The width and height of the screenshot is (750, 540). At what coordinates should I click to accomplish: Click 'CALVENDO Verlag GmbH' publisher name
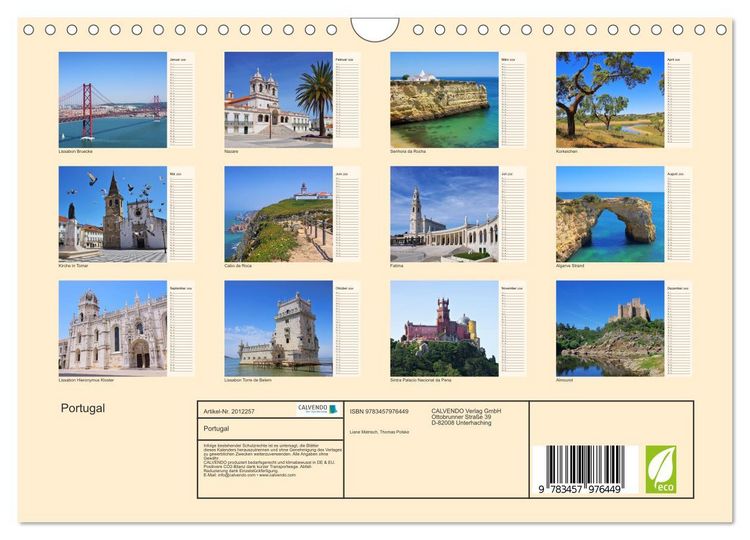466,411
